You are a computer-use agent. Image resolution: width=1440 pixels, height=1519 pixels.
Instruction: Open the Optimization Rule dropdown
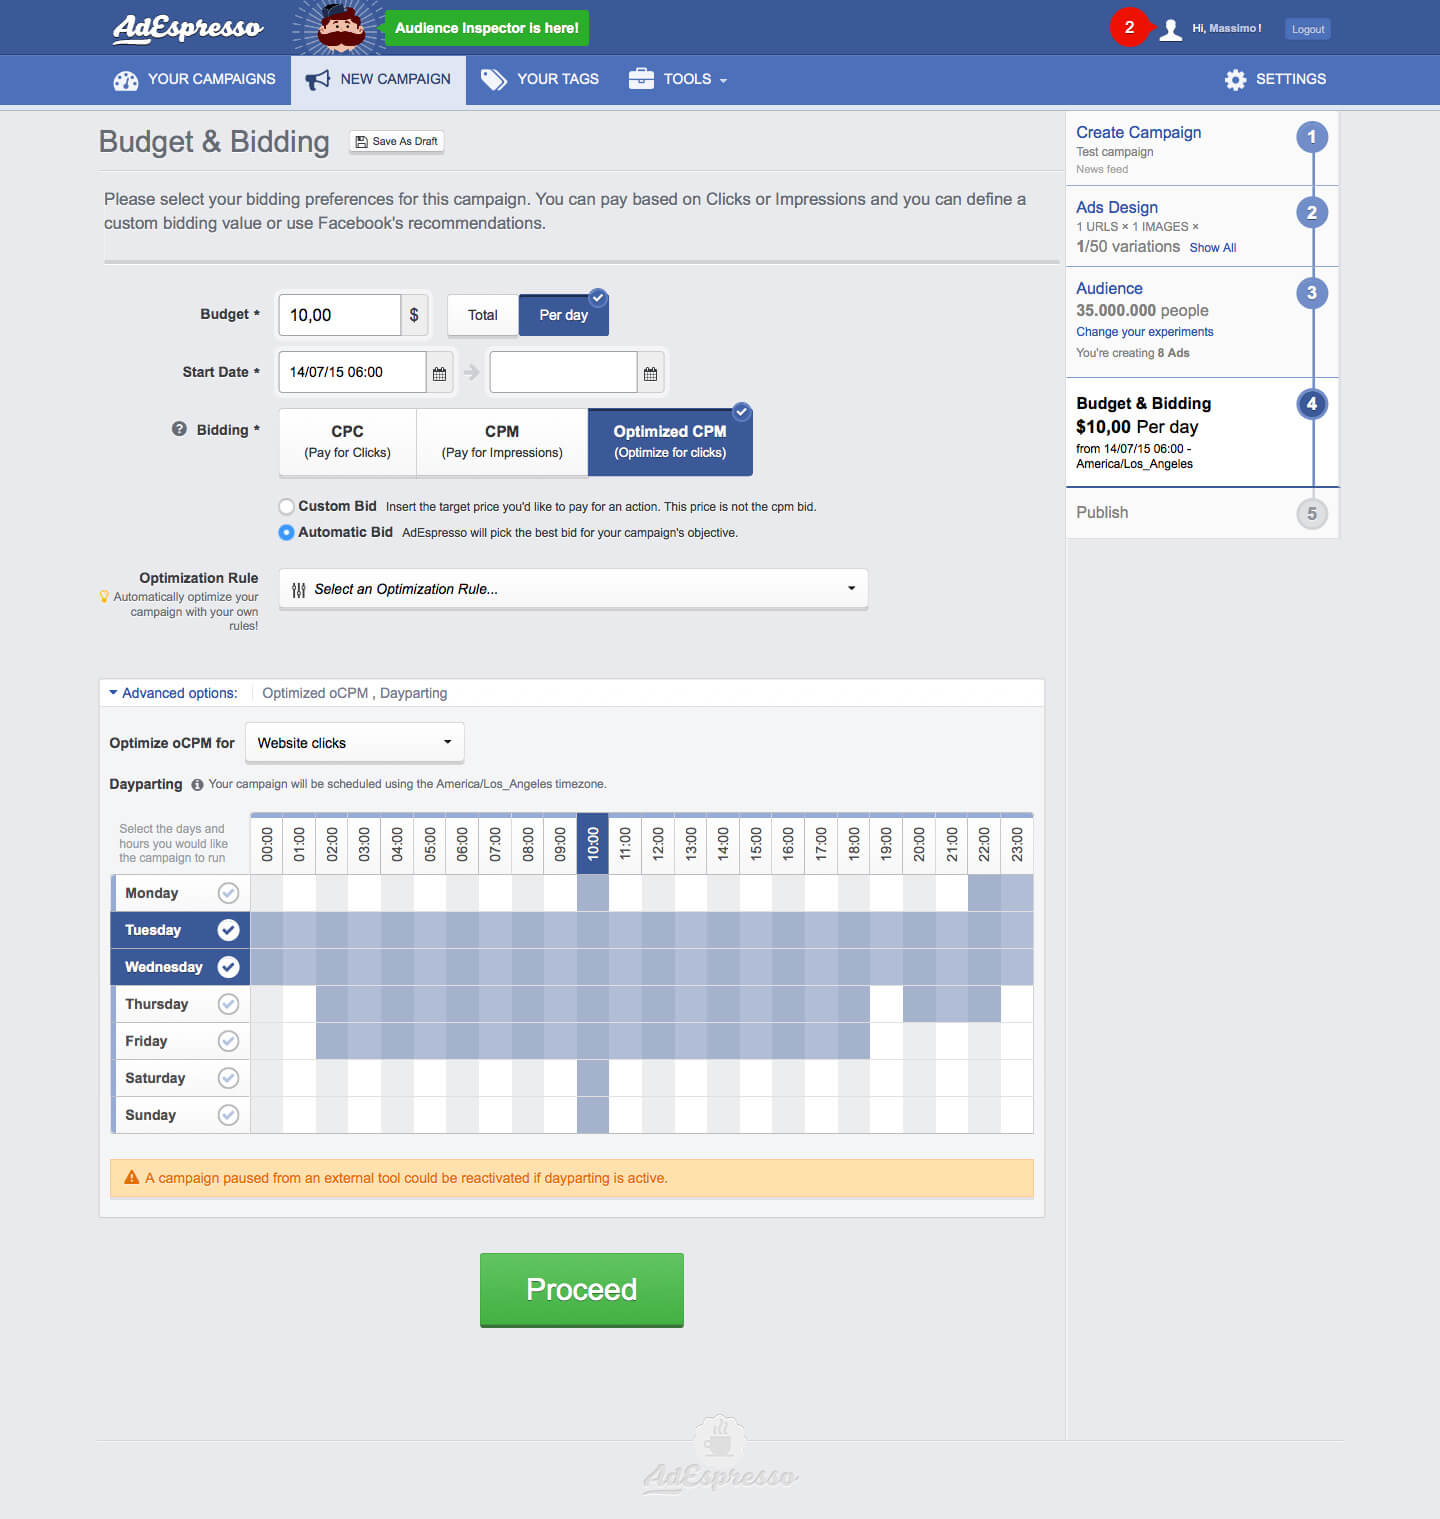coord(573,589)
